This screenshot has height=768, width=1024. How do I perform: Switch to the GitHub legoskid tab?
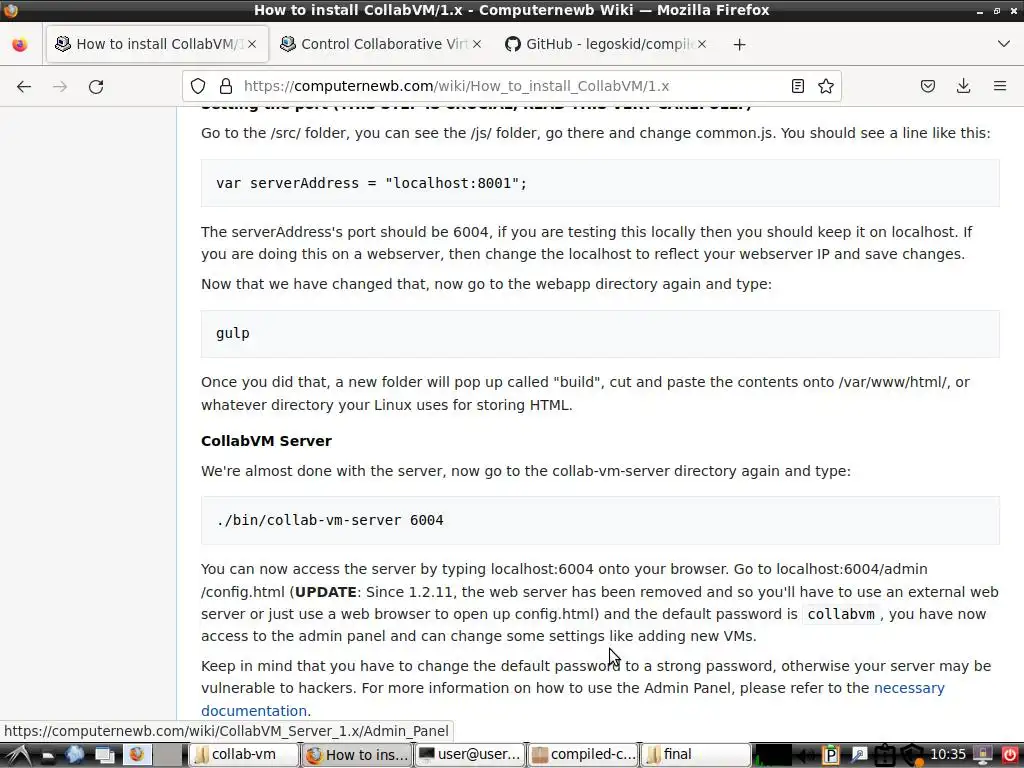pyautogui.click(x=606, y=44)
